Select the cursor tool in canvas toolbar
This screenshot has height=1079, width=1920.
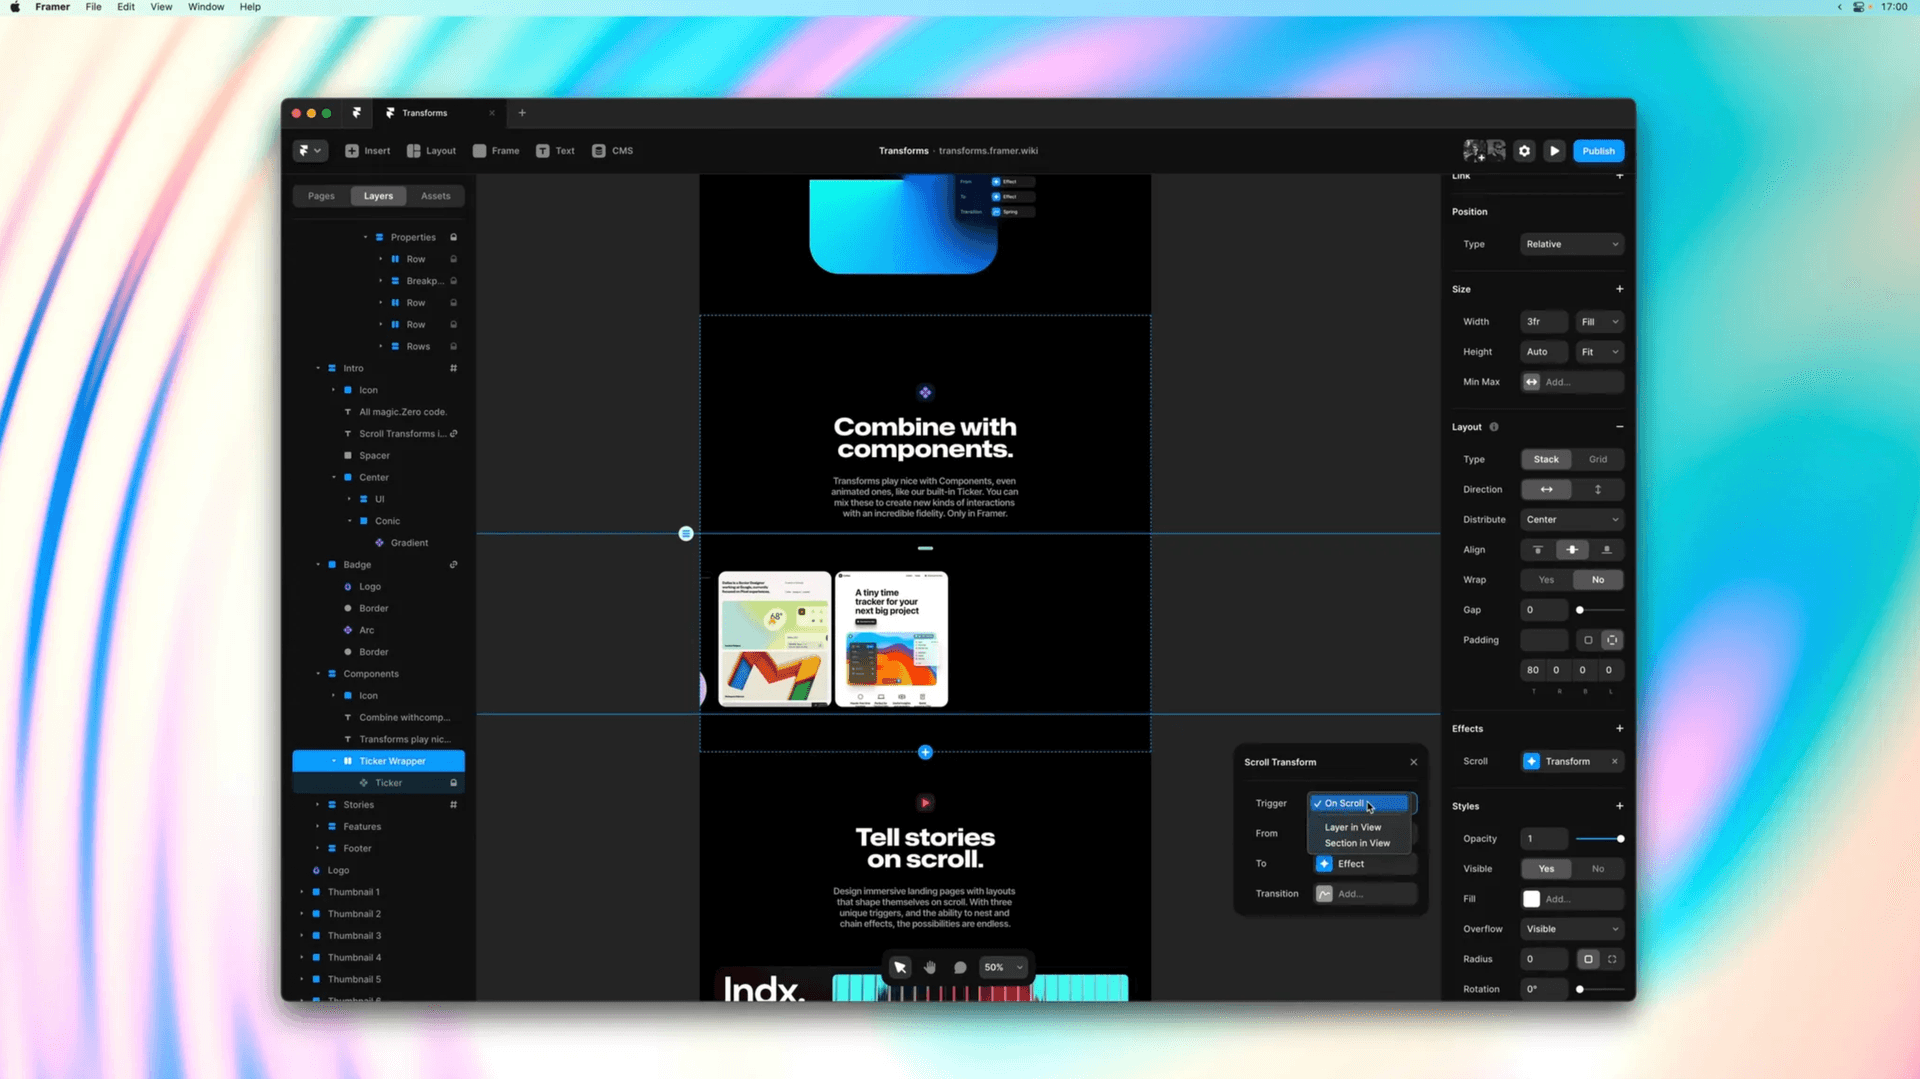(x=900, y=967)
